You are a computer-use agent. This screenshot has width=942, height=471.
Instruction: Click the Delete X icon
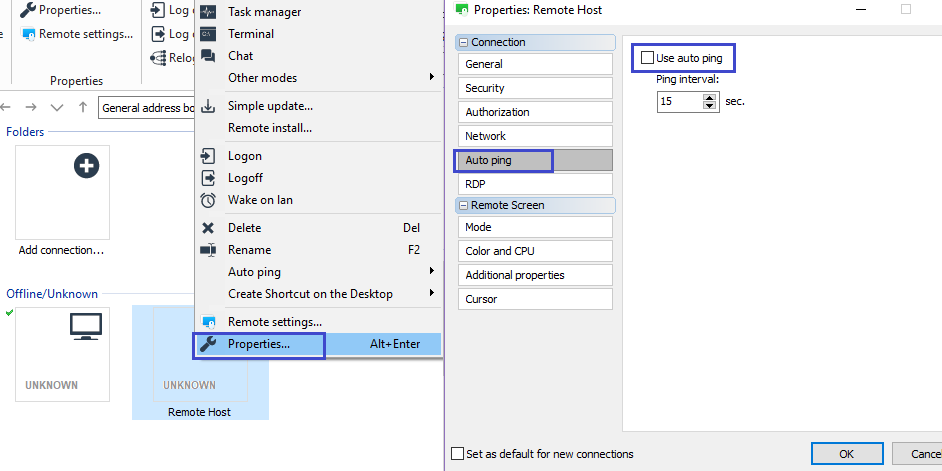click(x=208, y=228)
